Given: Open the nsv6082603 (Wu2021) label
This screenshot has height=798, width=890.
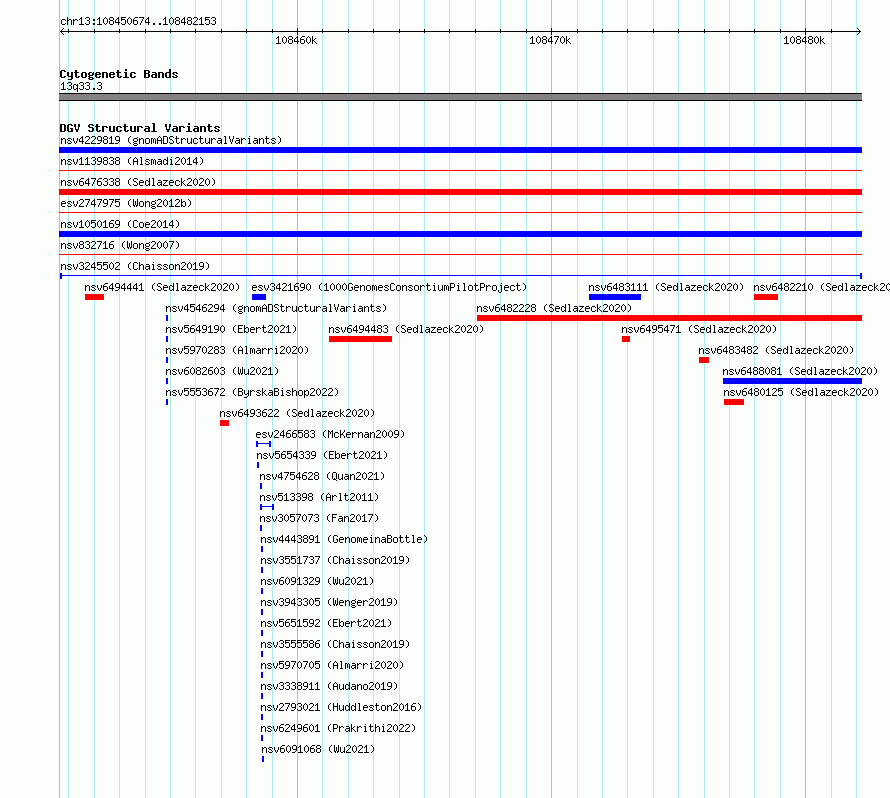Looking at the screenshot, I should coord(222,371).
